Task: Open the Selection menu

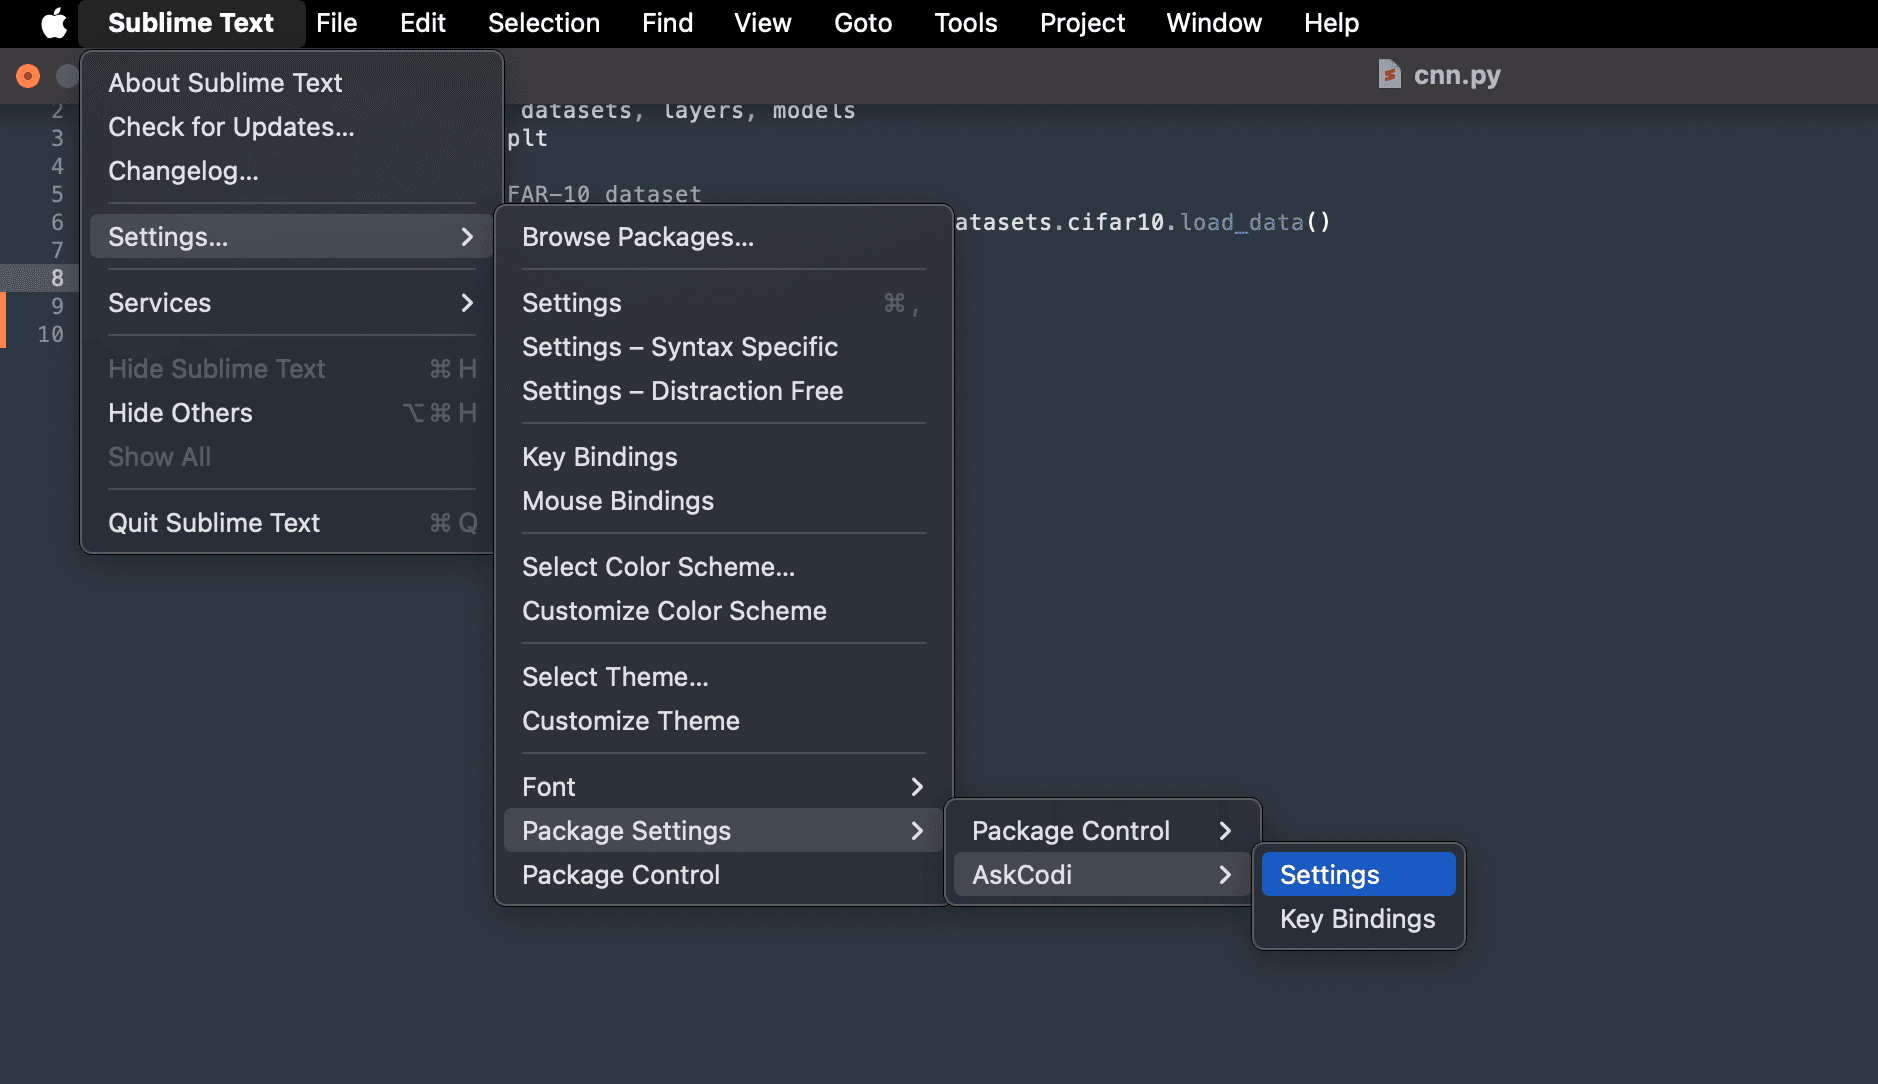Action: (544, 22)
